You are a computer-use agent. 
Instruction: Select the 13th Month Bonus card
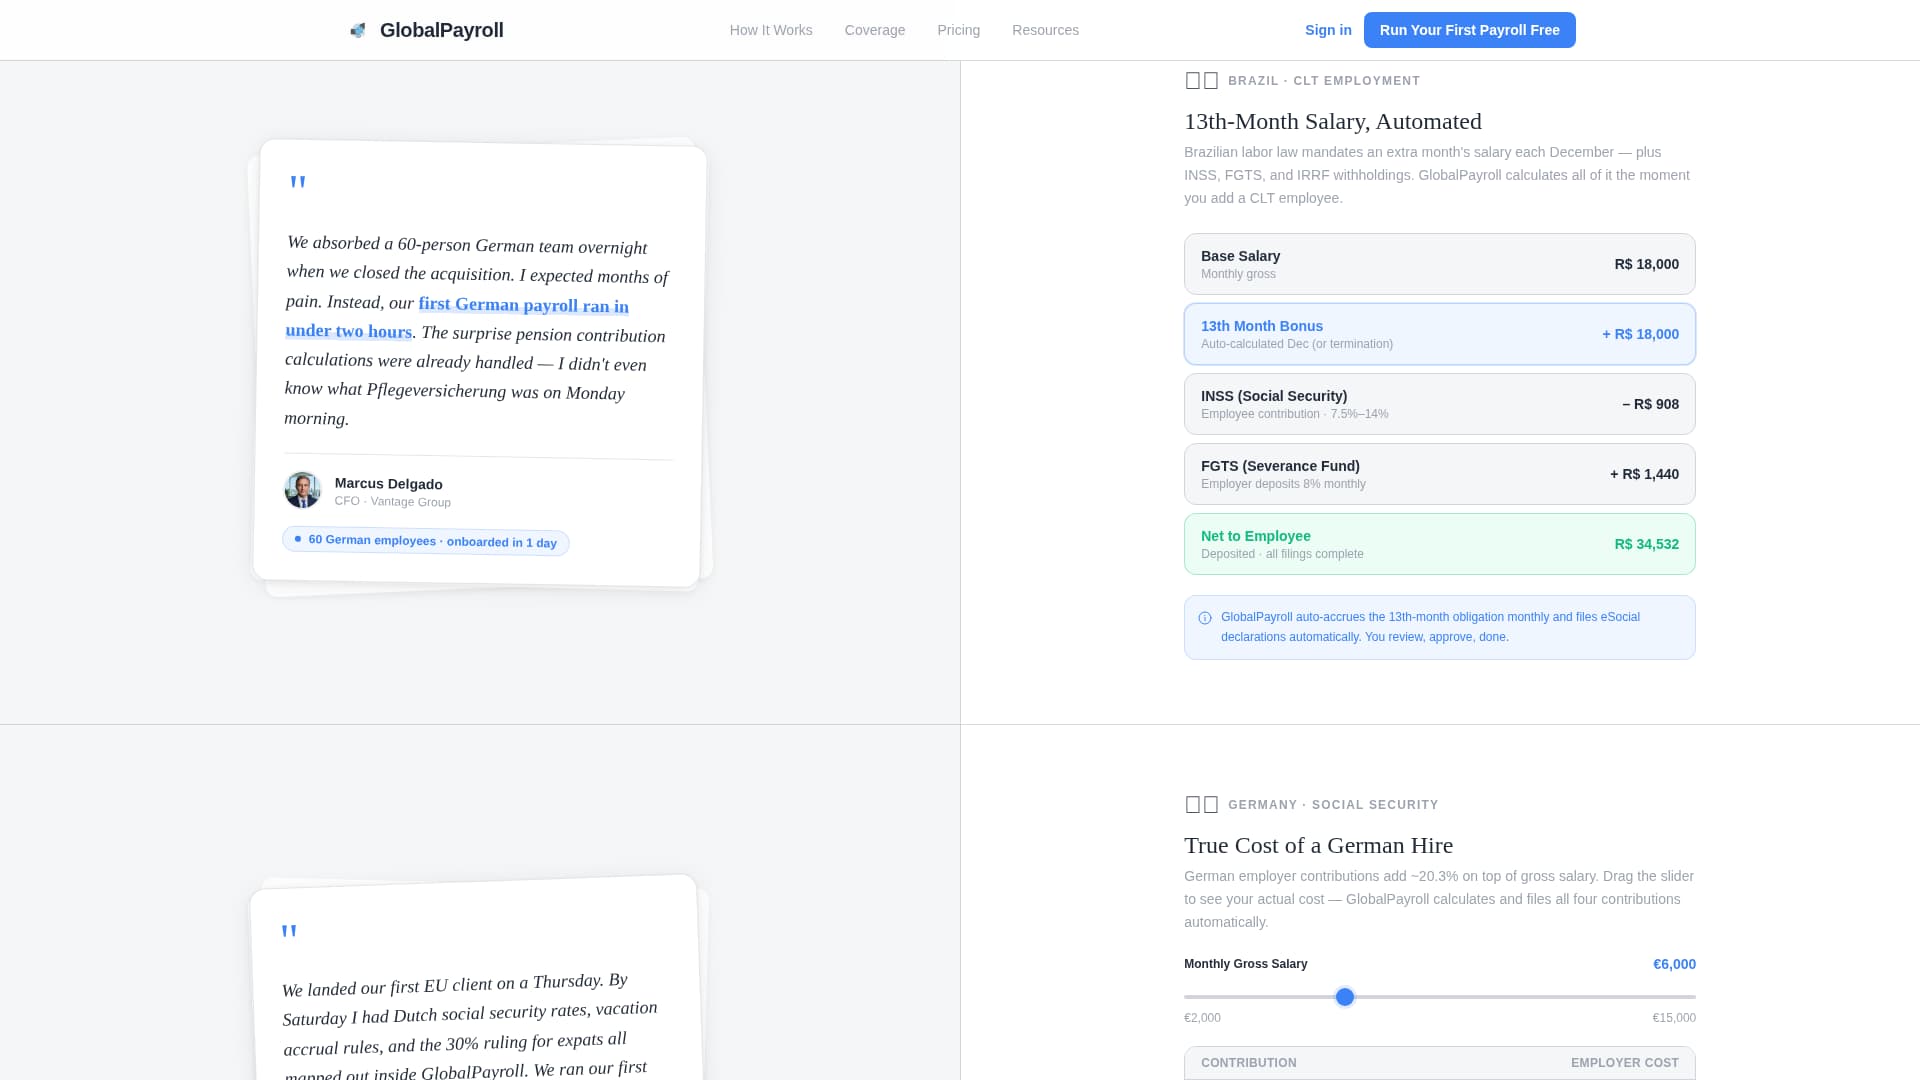(x=1439, y=334)
